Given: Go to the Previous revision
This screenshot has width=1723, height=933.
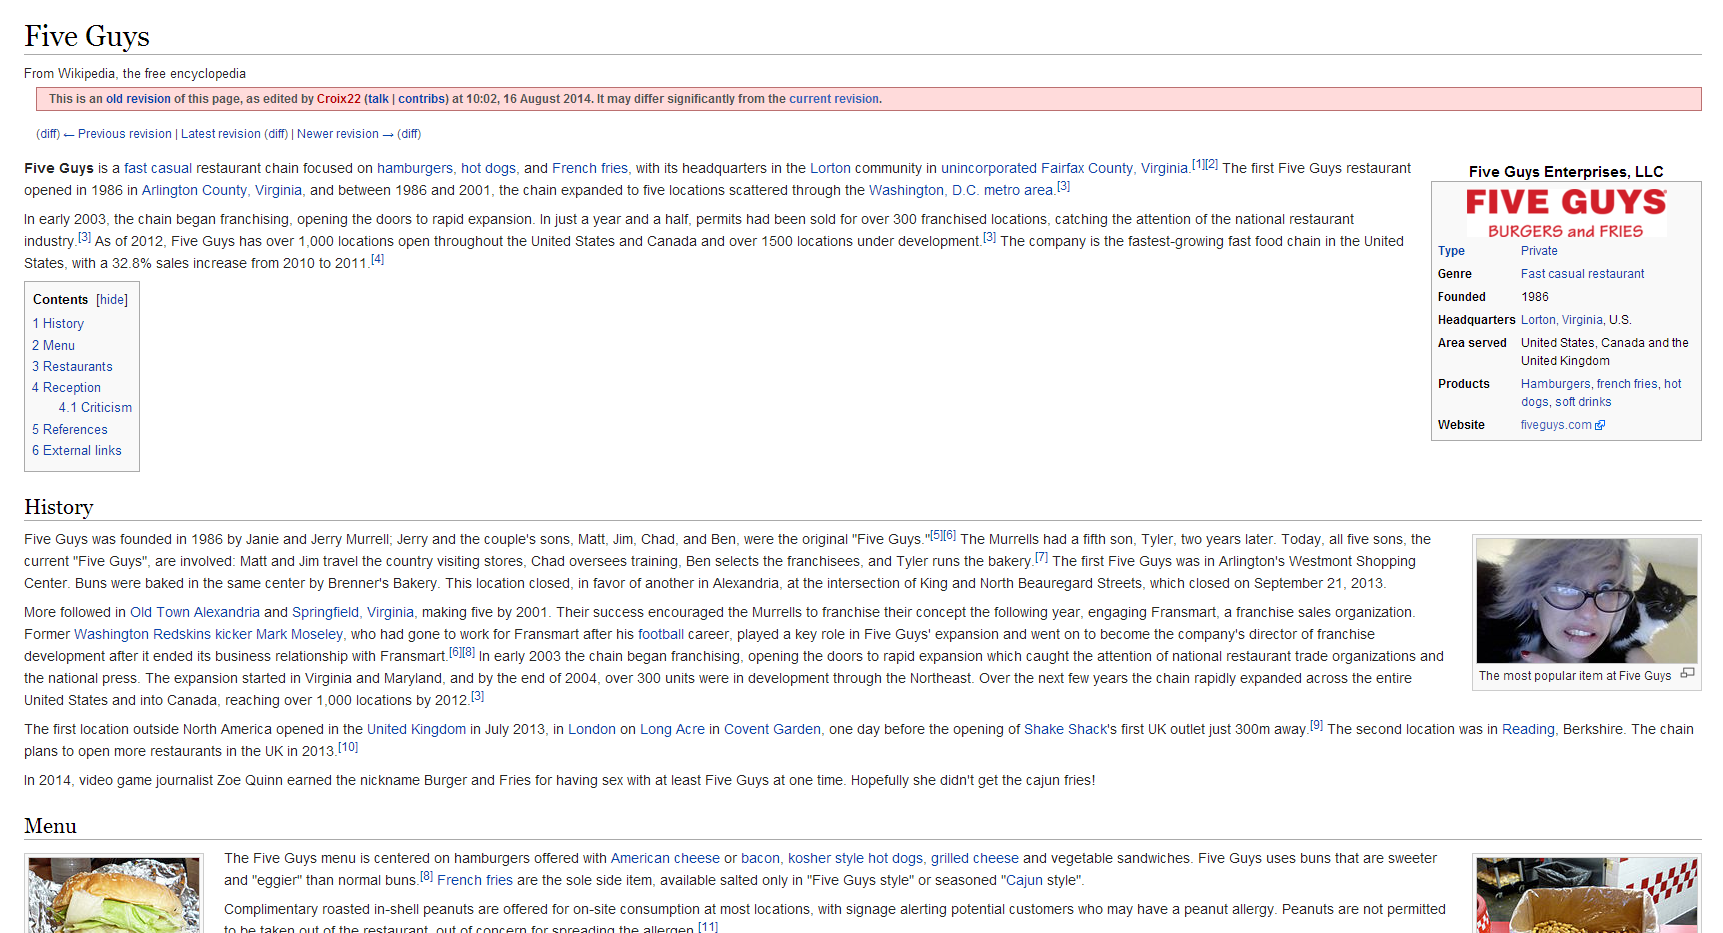Looking at the screenshot, I should pos(125,134).
